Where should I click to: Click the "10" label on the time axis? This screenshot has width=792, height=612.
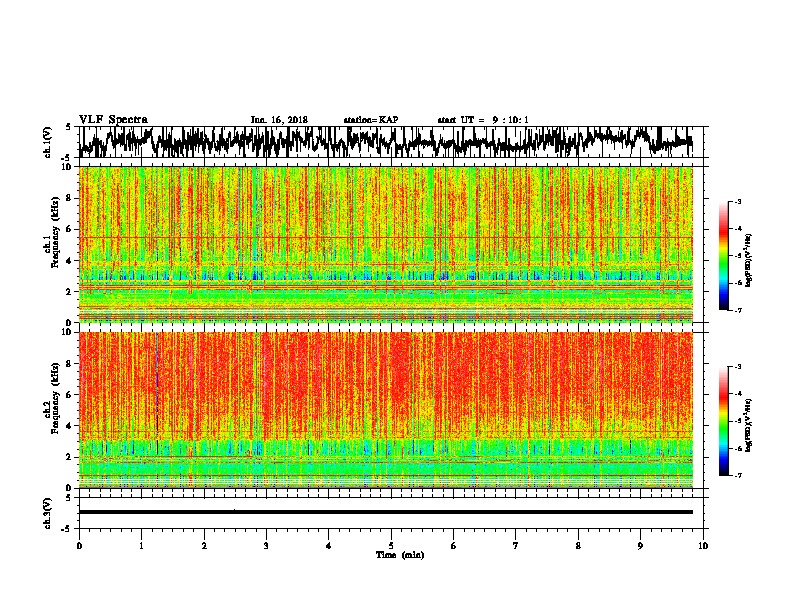coord(703,546)
